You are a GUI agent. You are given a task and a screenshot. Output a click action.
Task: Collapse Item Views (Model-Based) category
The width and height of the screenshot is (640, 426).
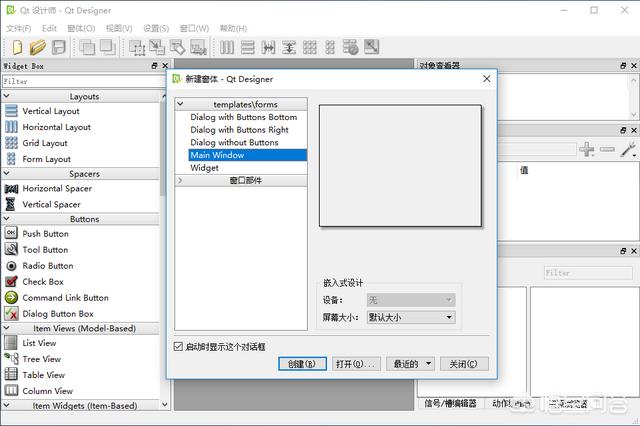tap(7, 328)
